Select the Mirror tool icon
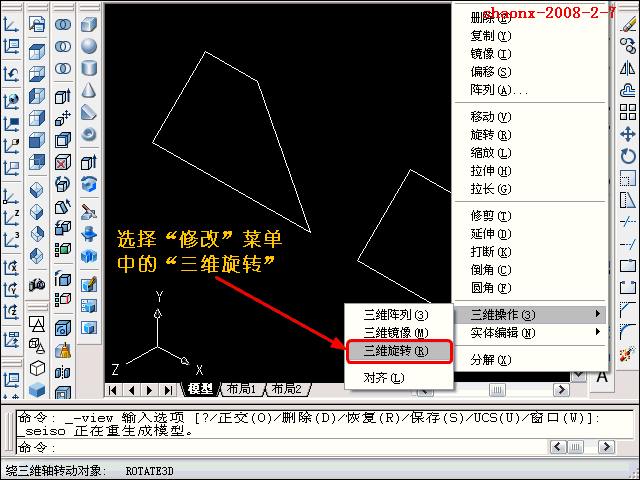The width and height of the screenshot is (640, 480). (628, 68)
